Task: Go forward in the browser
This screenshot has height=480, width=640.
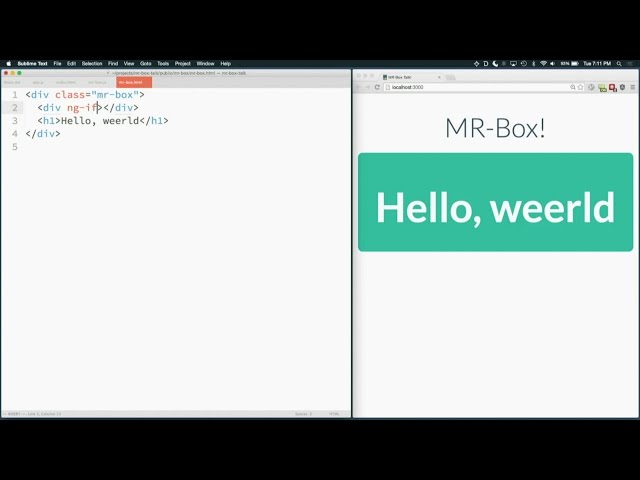Action: 368,87
